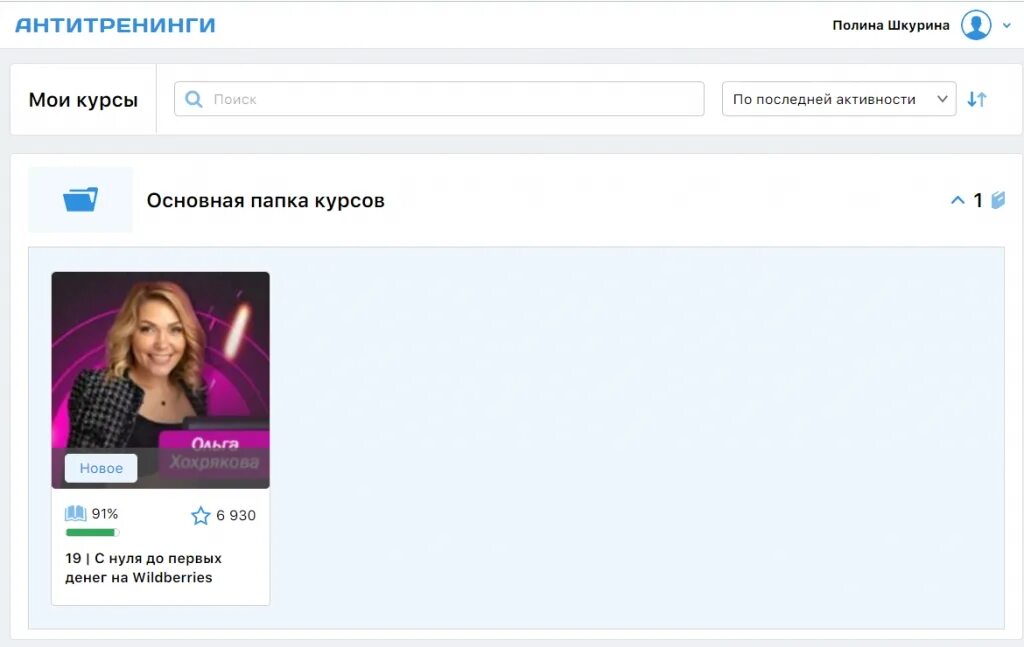Screen dimensions: 1024x647
Task: Click the folder course count number 1
Action: (x=978, y=200)
